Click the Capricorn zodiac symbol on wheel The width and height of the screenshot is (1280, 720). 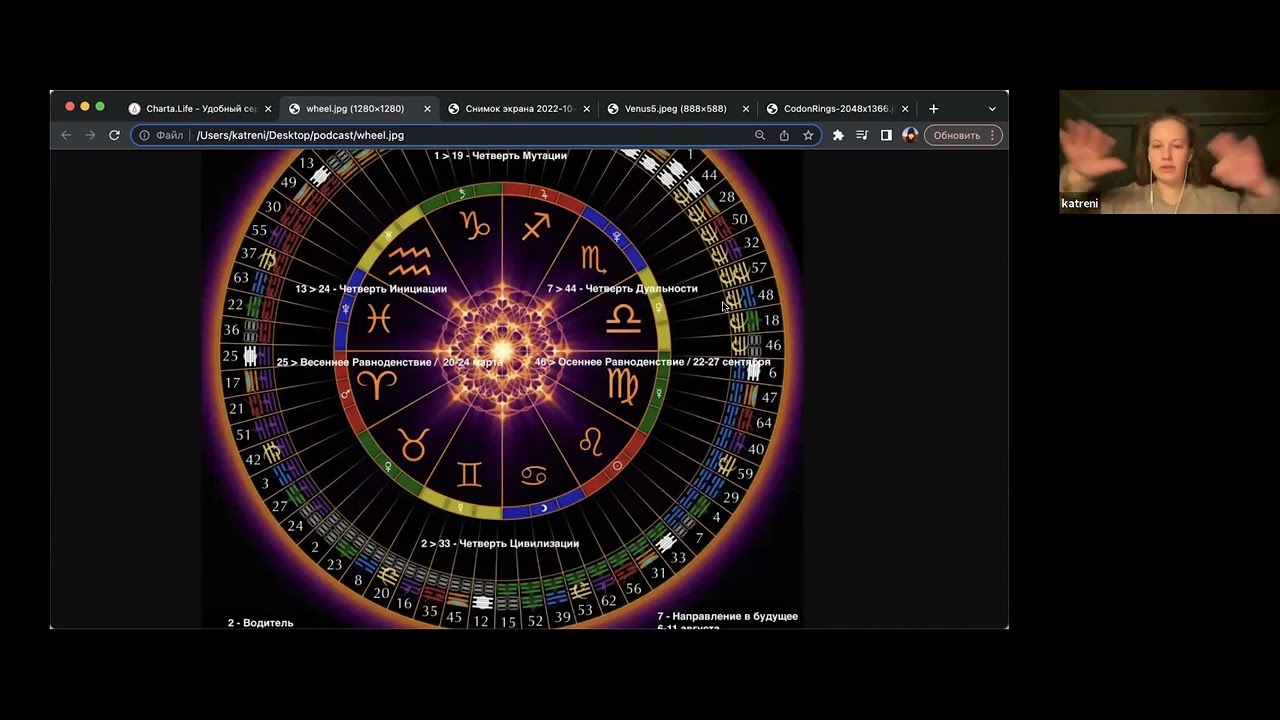[x=475, y=226]
